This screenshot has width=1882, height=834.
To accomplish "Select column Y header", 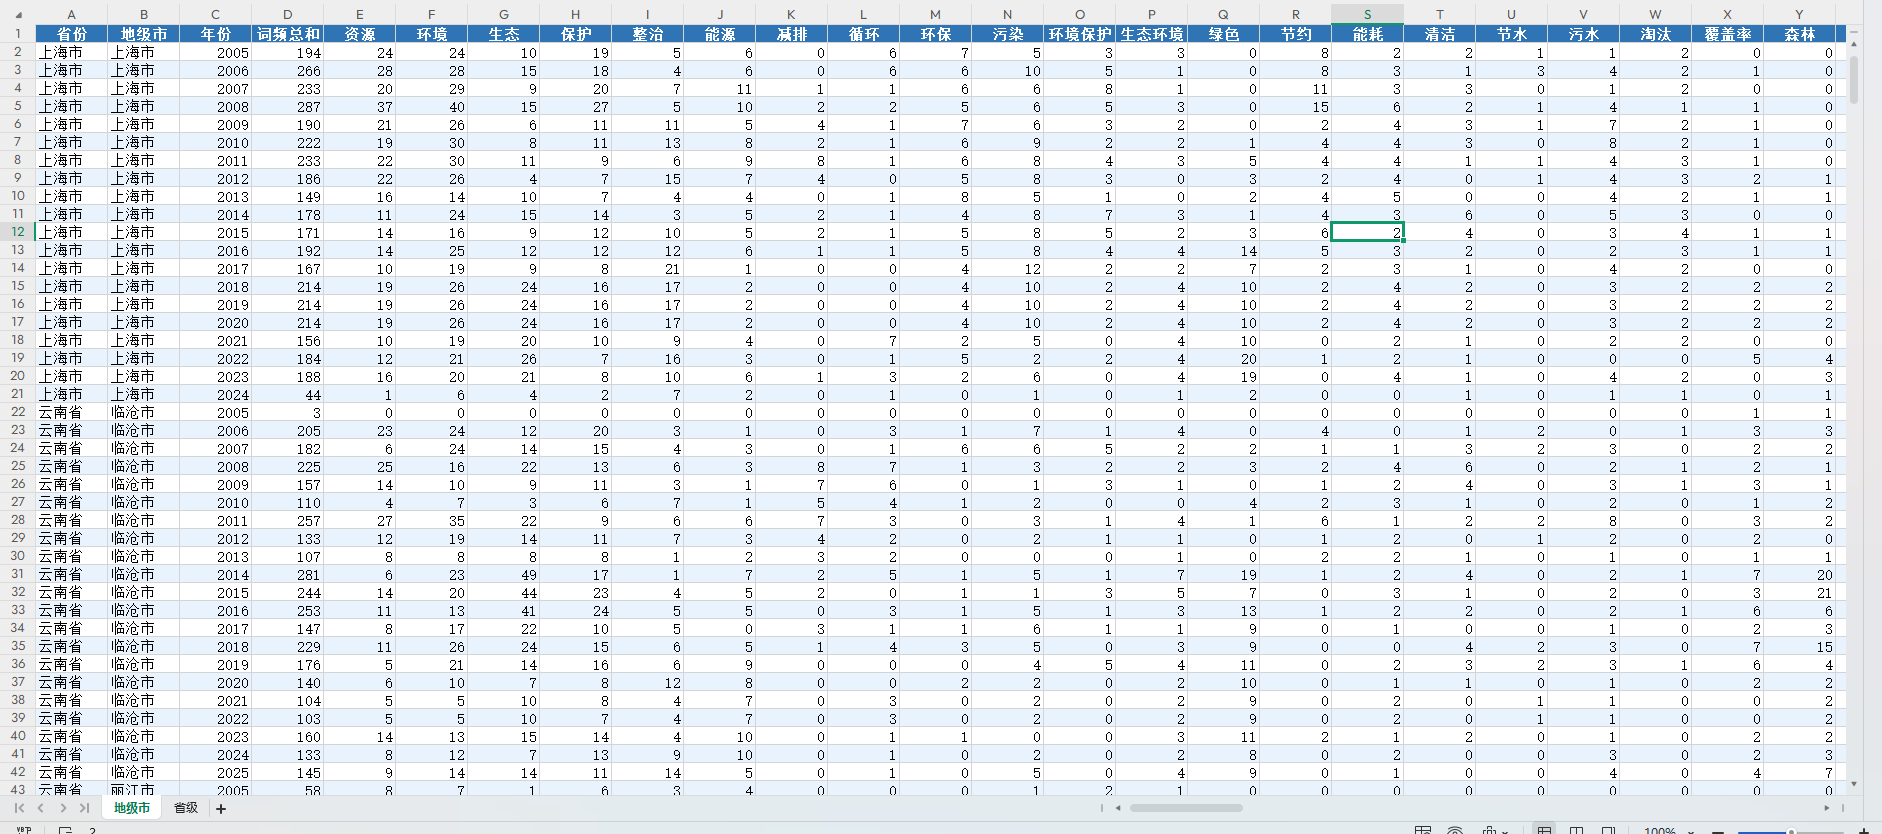I will pos(1799,14).
